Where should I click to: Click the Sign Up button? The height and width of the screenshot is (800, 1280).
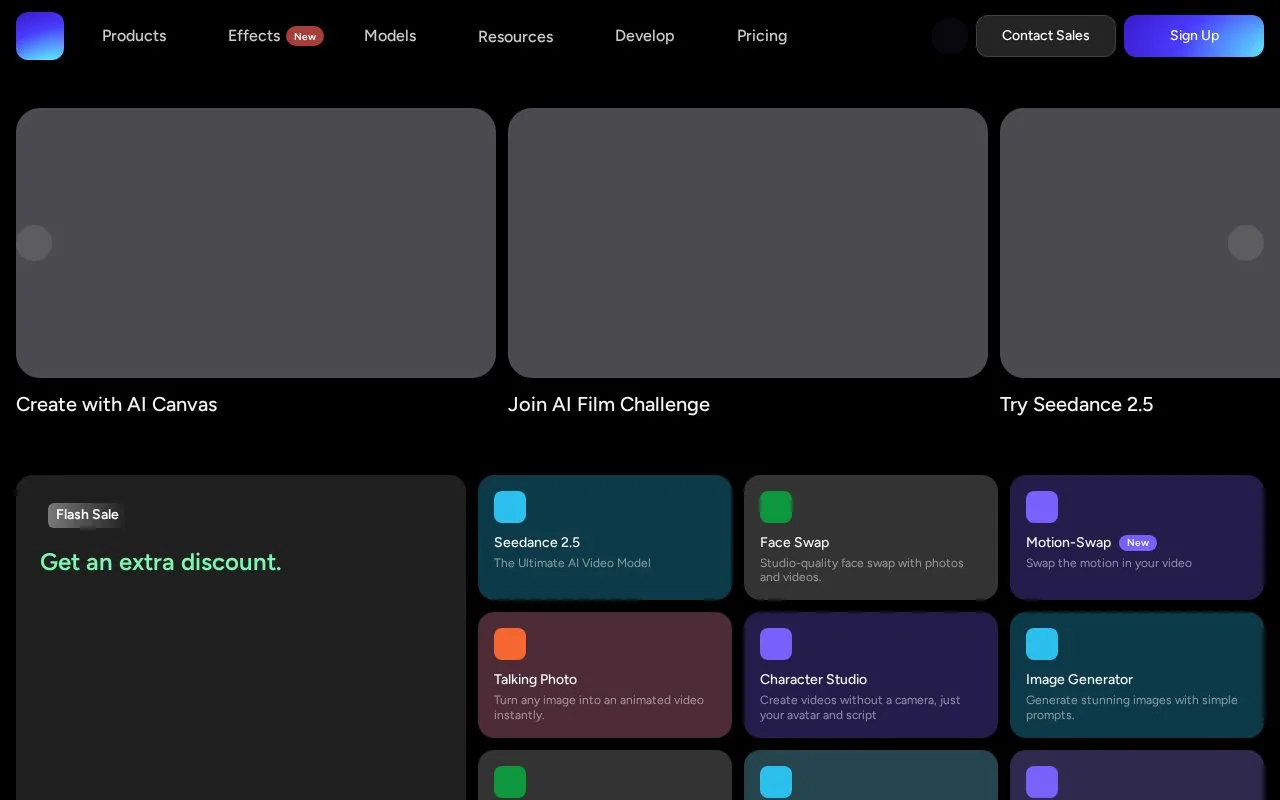click(x=1194, y=36)
